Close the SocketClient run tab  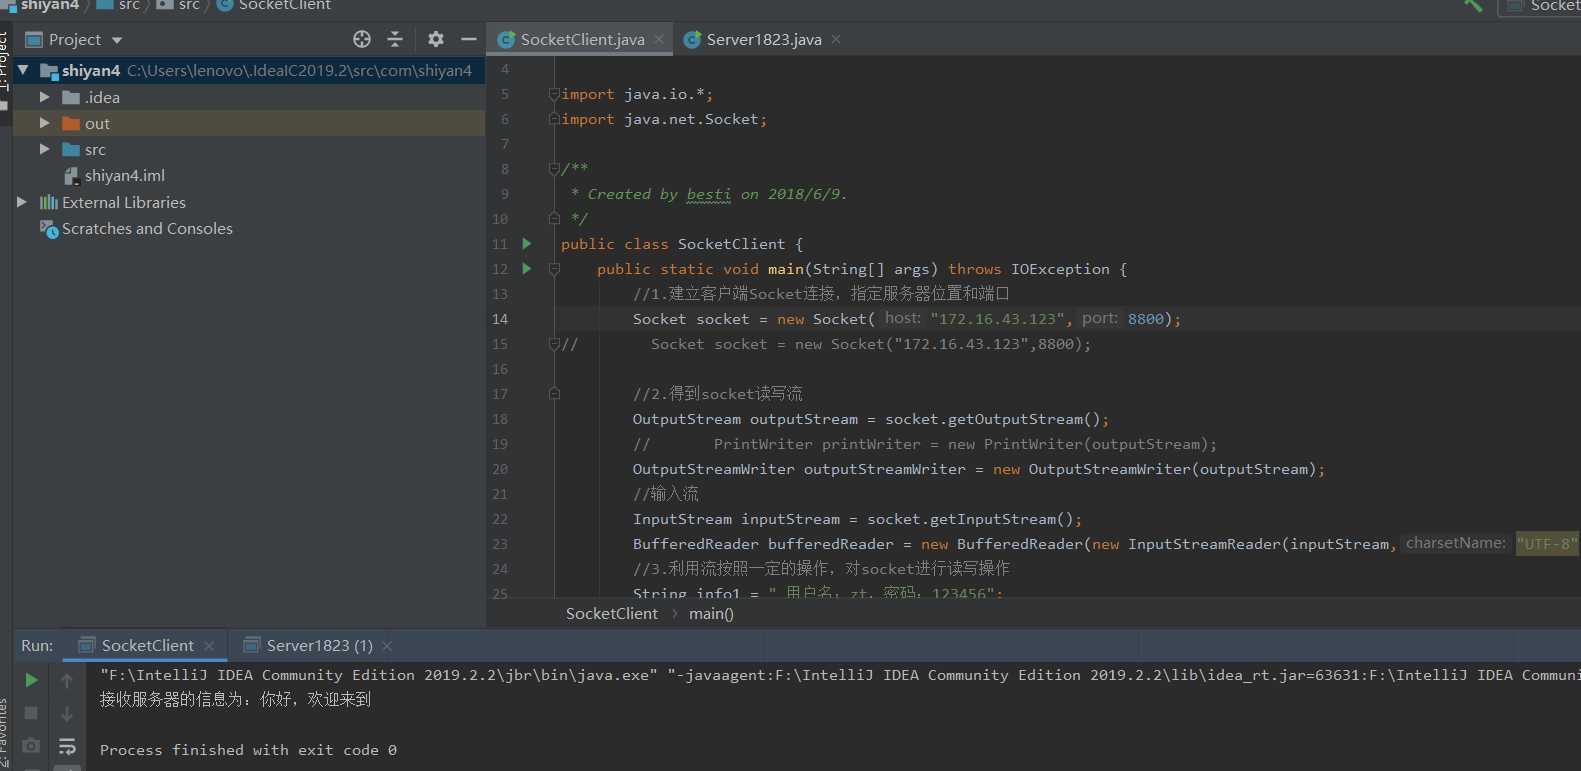(x=209, y=646)
